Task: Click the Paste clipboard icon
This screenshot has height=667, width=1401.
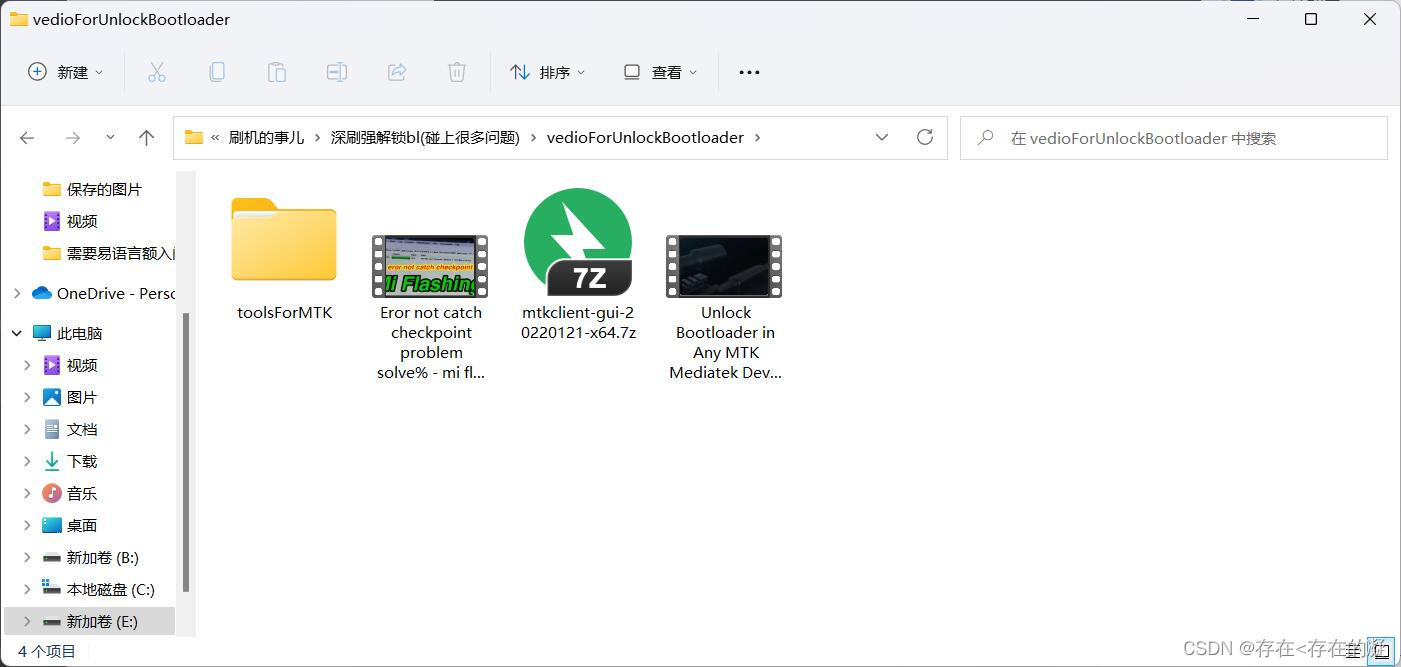Action: pyautogui.click(x=277, y=72)
